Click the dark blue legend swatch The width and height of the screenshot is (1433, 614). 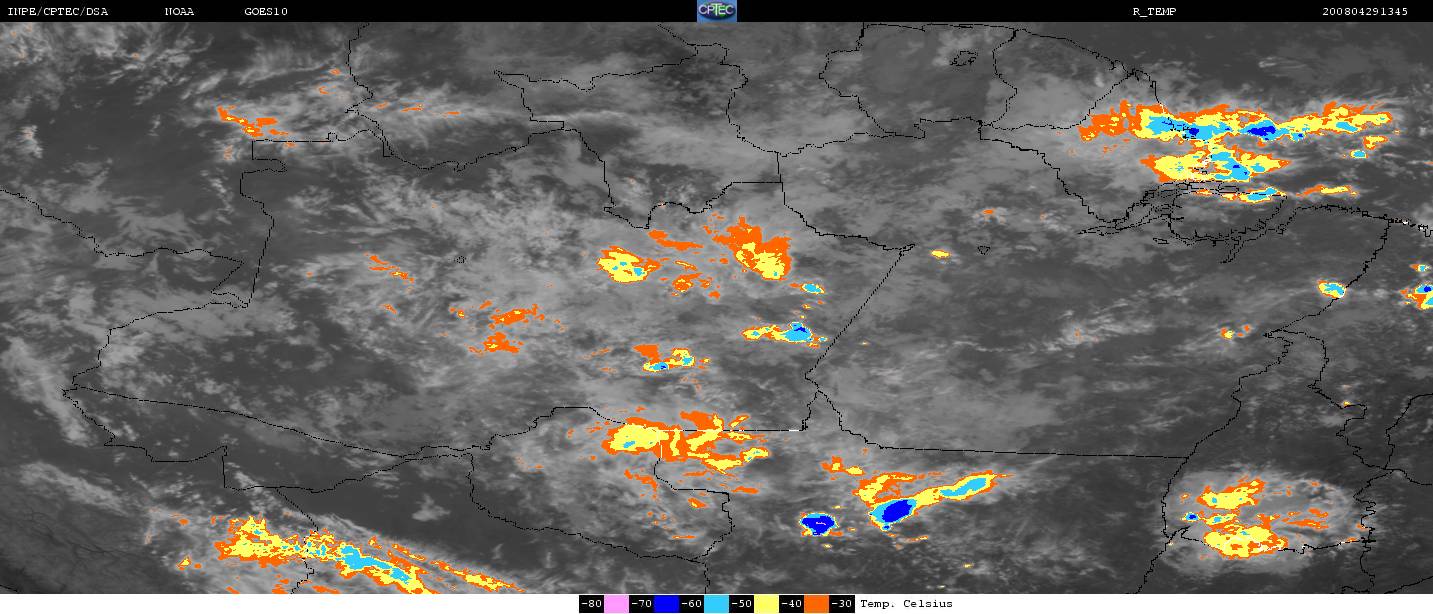click(666, 604)
